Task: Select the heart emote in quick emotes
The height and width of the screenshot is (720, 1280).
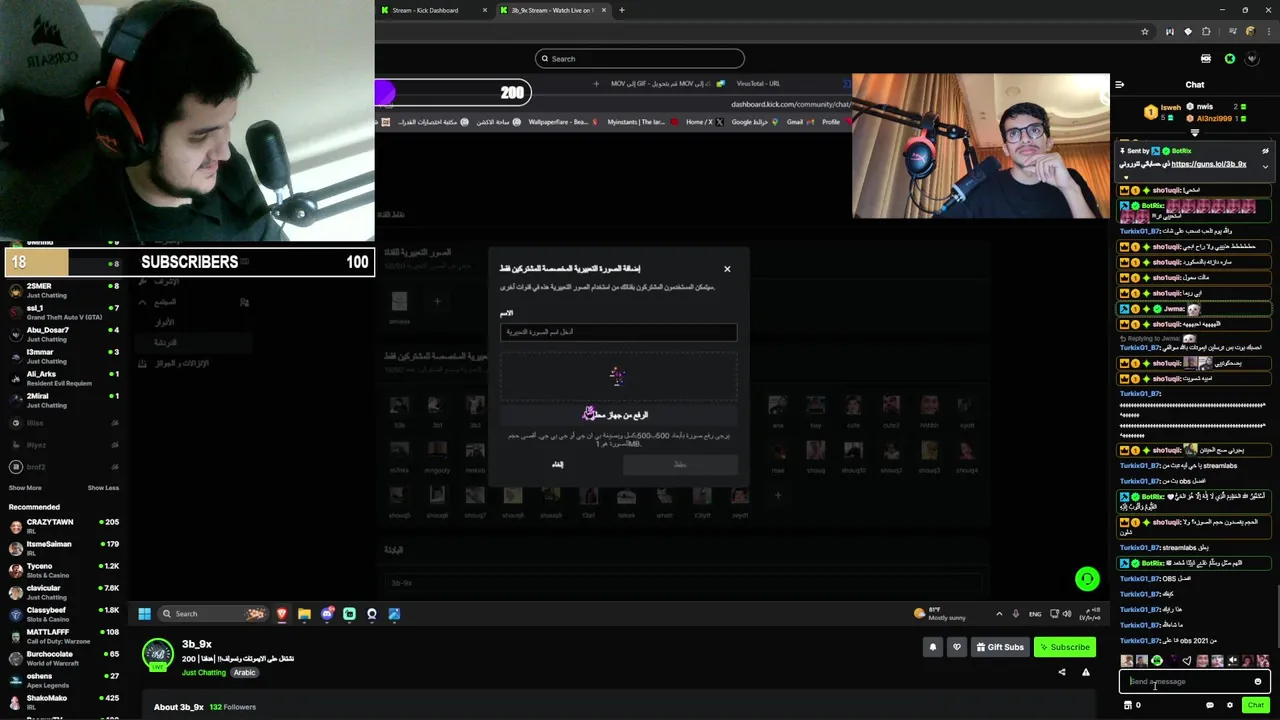Action: [1187, 661]
